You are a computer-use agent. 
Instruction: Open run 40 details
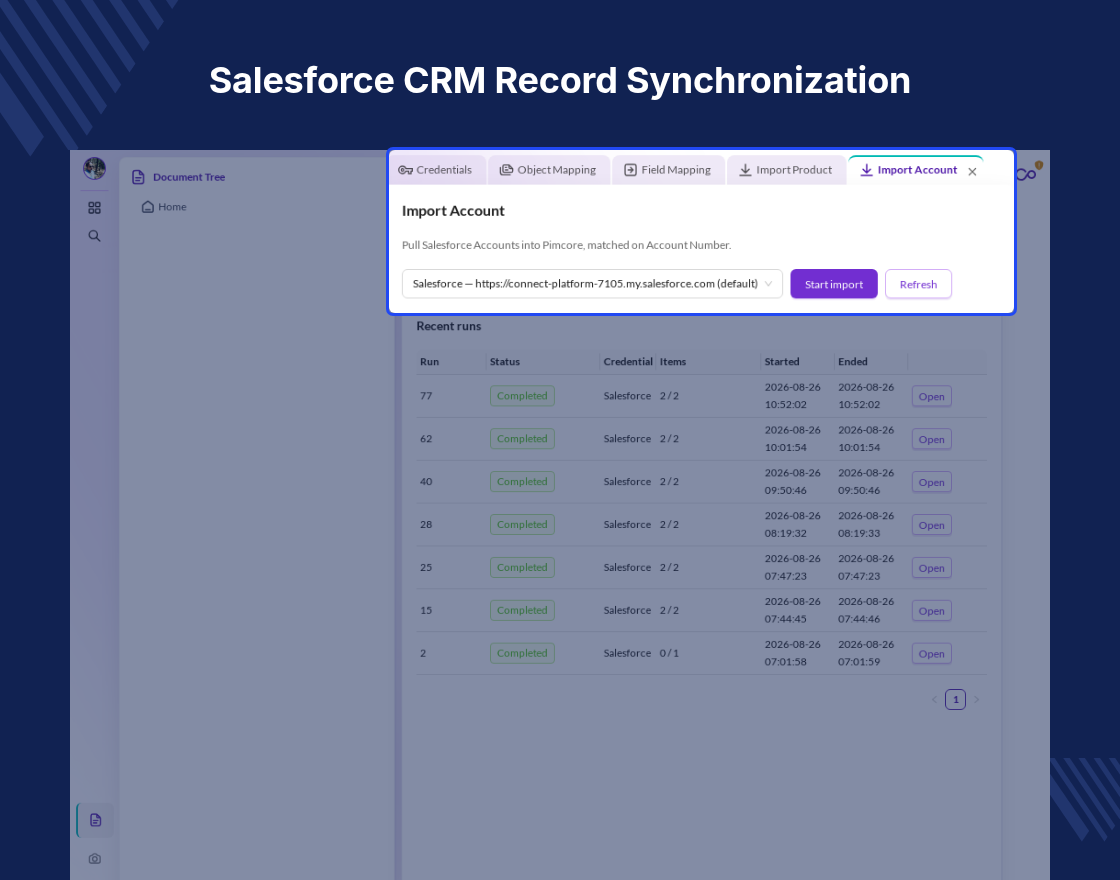tap(931, 482)
